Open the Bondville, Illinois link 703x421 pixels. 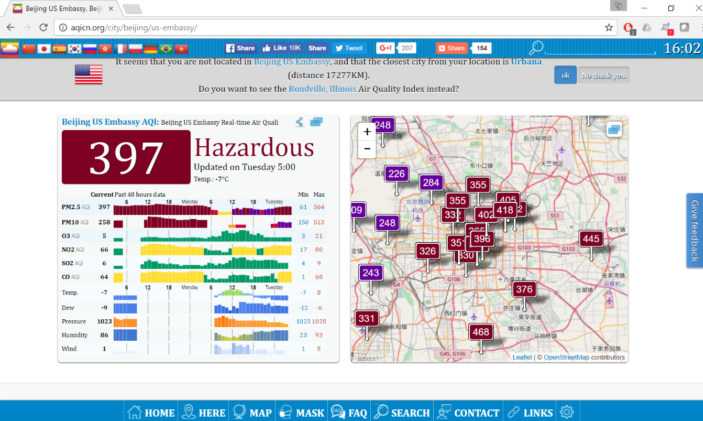point(322,89)
